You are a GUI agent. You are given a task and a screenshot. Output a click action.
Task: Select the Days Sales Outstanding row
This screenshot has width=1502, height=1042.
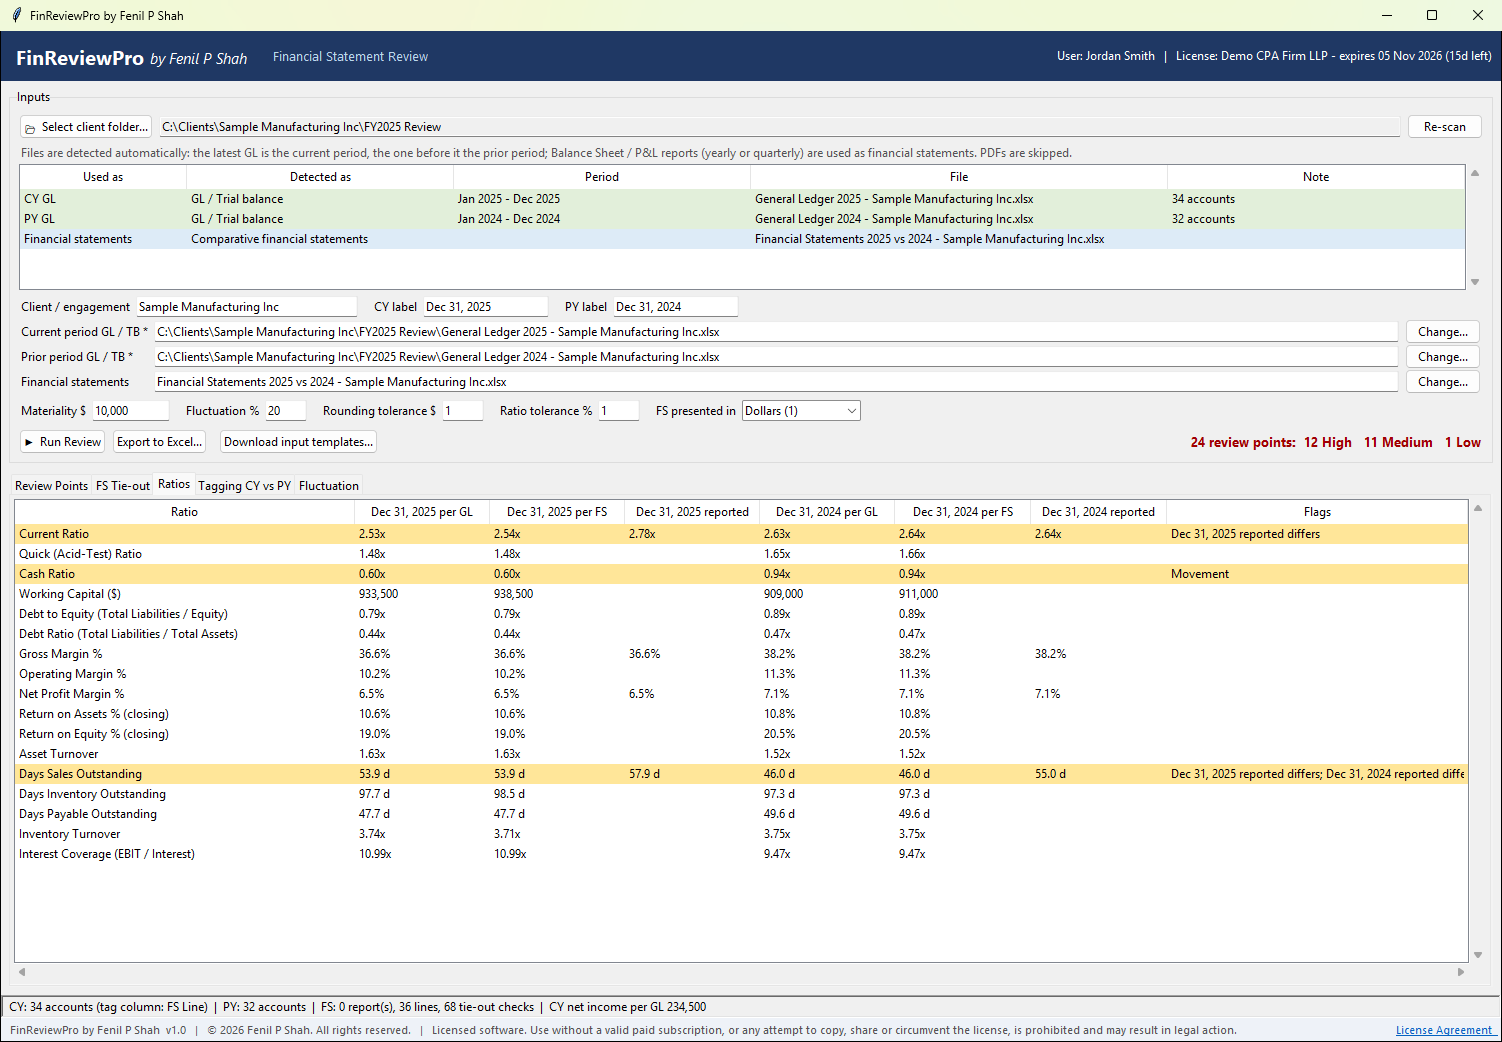pyautogui.click(x=741, y=774)
